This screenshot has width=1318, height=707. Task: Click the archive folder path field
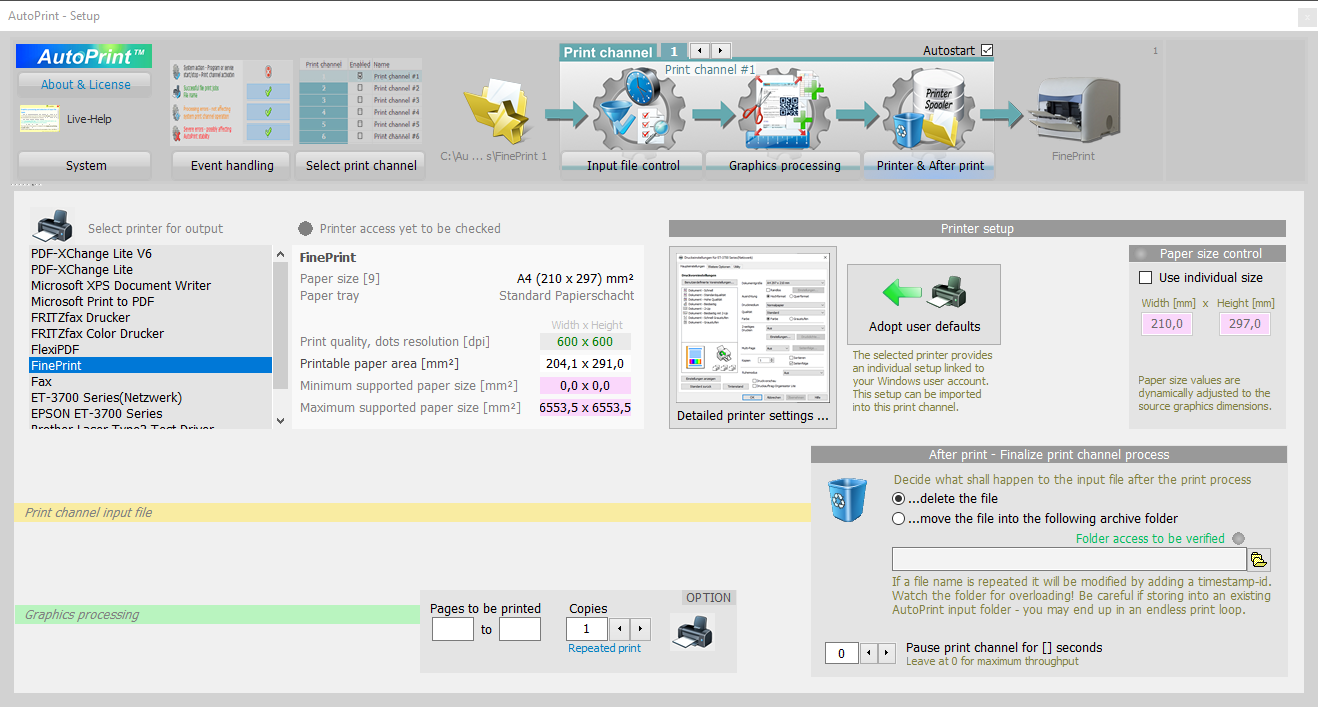[1069, 559]
